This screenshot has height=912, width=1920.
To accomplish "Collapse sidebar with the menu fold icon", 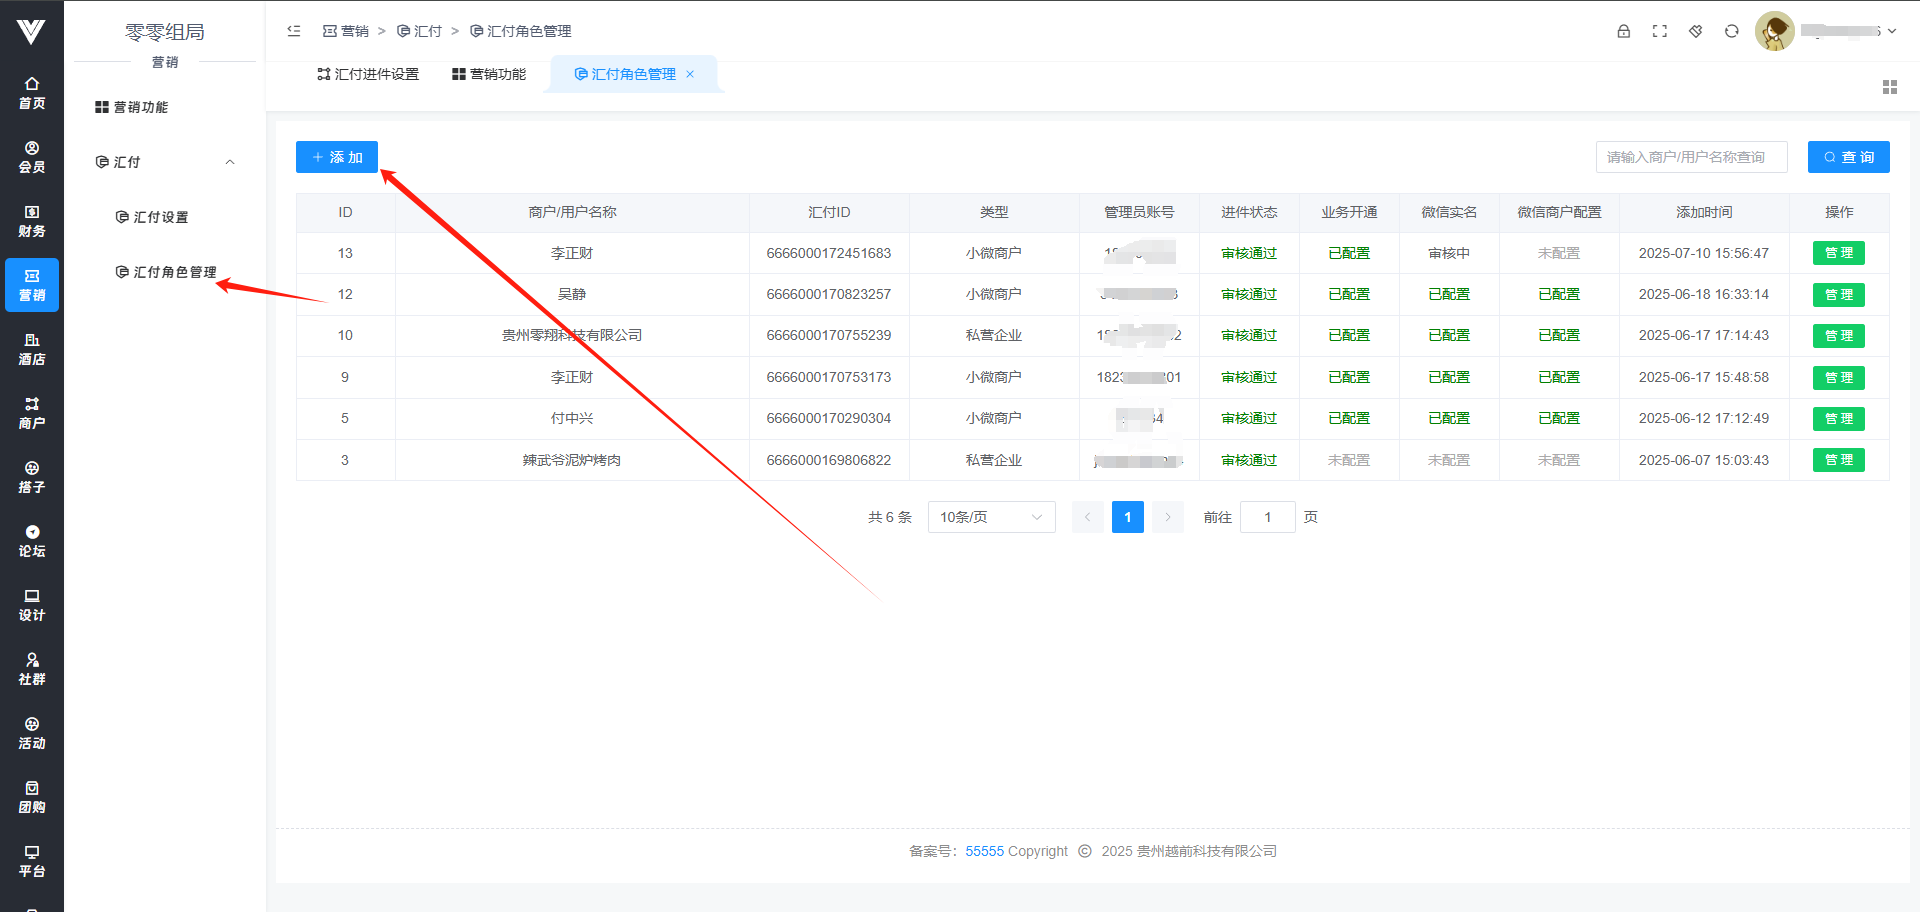I will [x=294, y=31].
